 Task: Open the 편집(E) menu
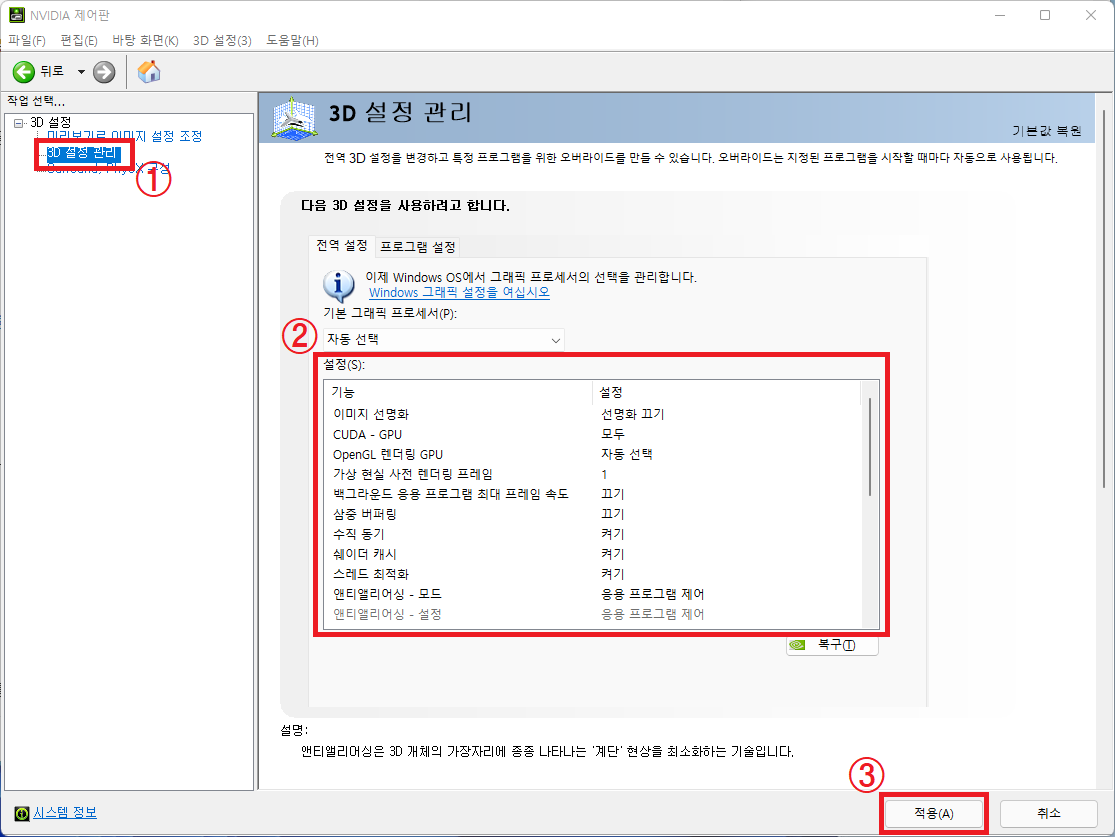click(79, 41)
